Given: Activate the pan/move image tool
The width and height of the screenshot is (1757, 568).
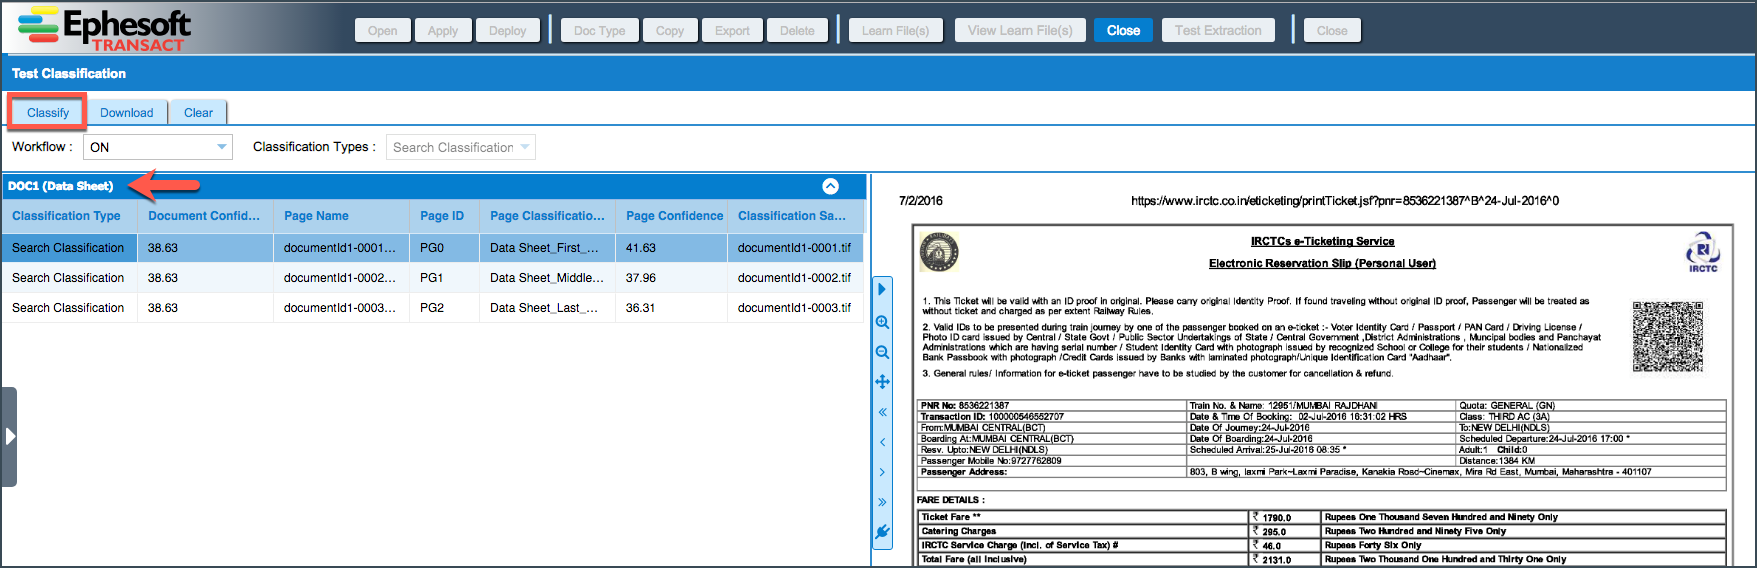Looking at the screenshot, I should tap(882, 381).
